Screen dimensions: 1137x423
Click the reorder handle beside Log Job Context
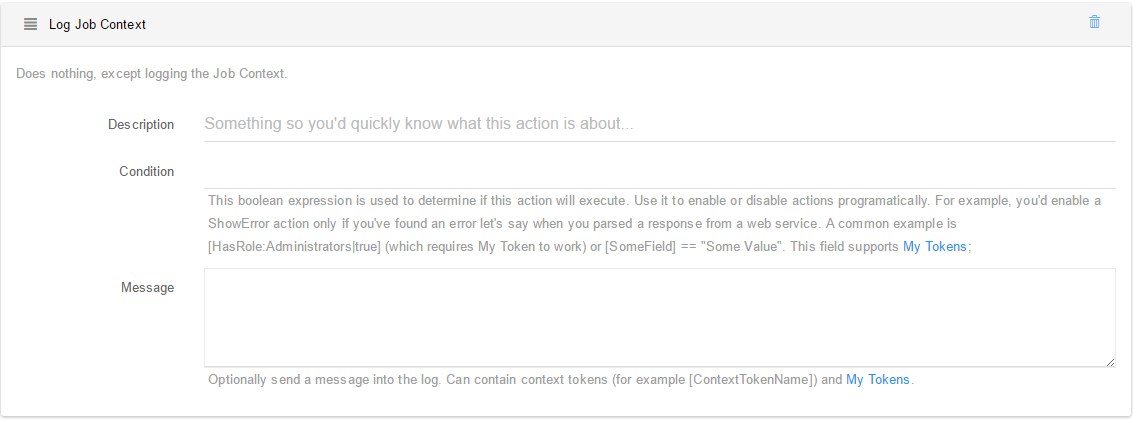[30, 24]
